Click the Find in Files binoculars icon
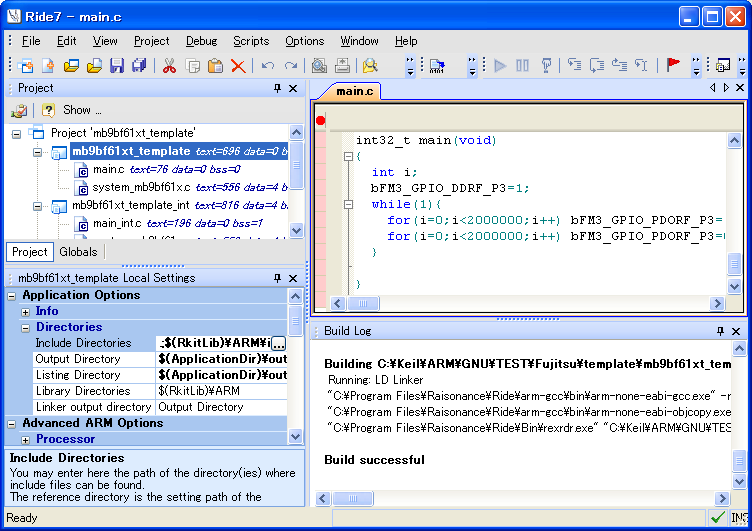 370,65
